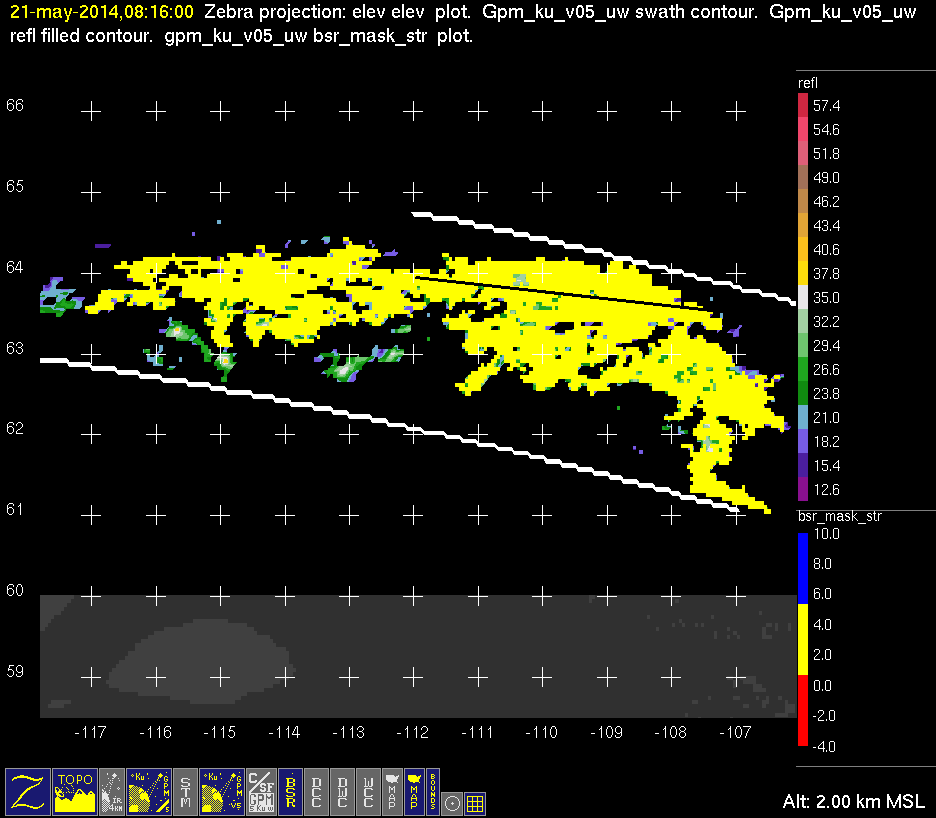Select the IR 4km satellite icon

tap(113, 790)
